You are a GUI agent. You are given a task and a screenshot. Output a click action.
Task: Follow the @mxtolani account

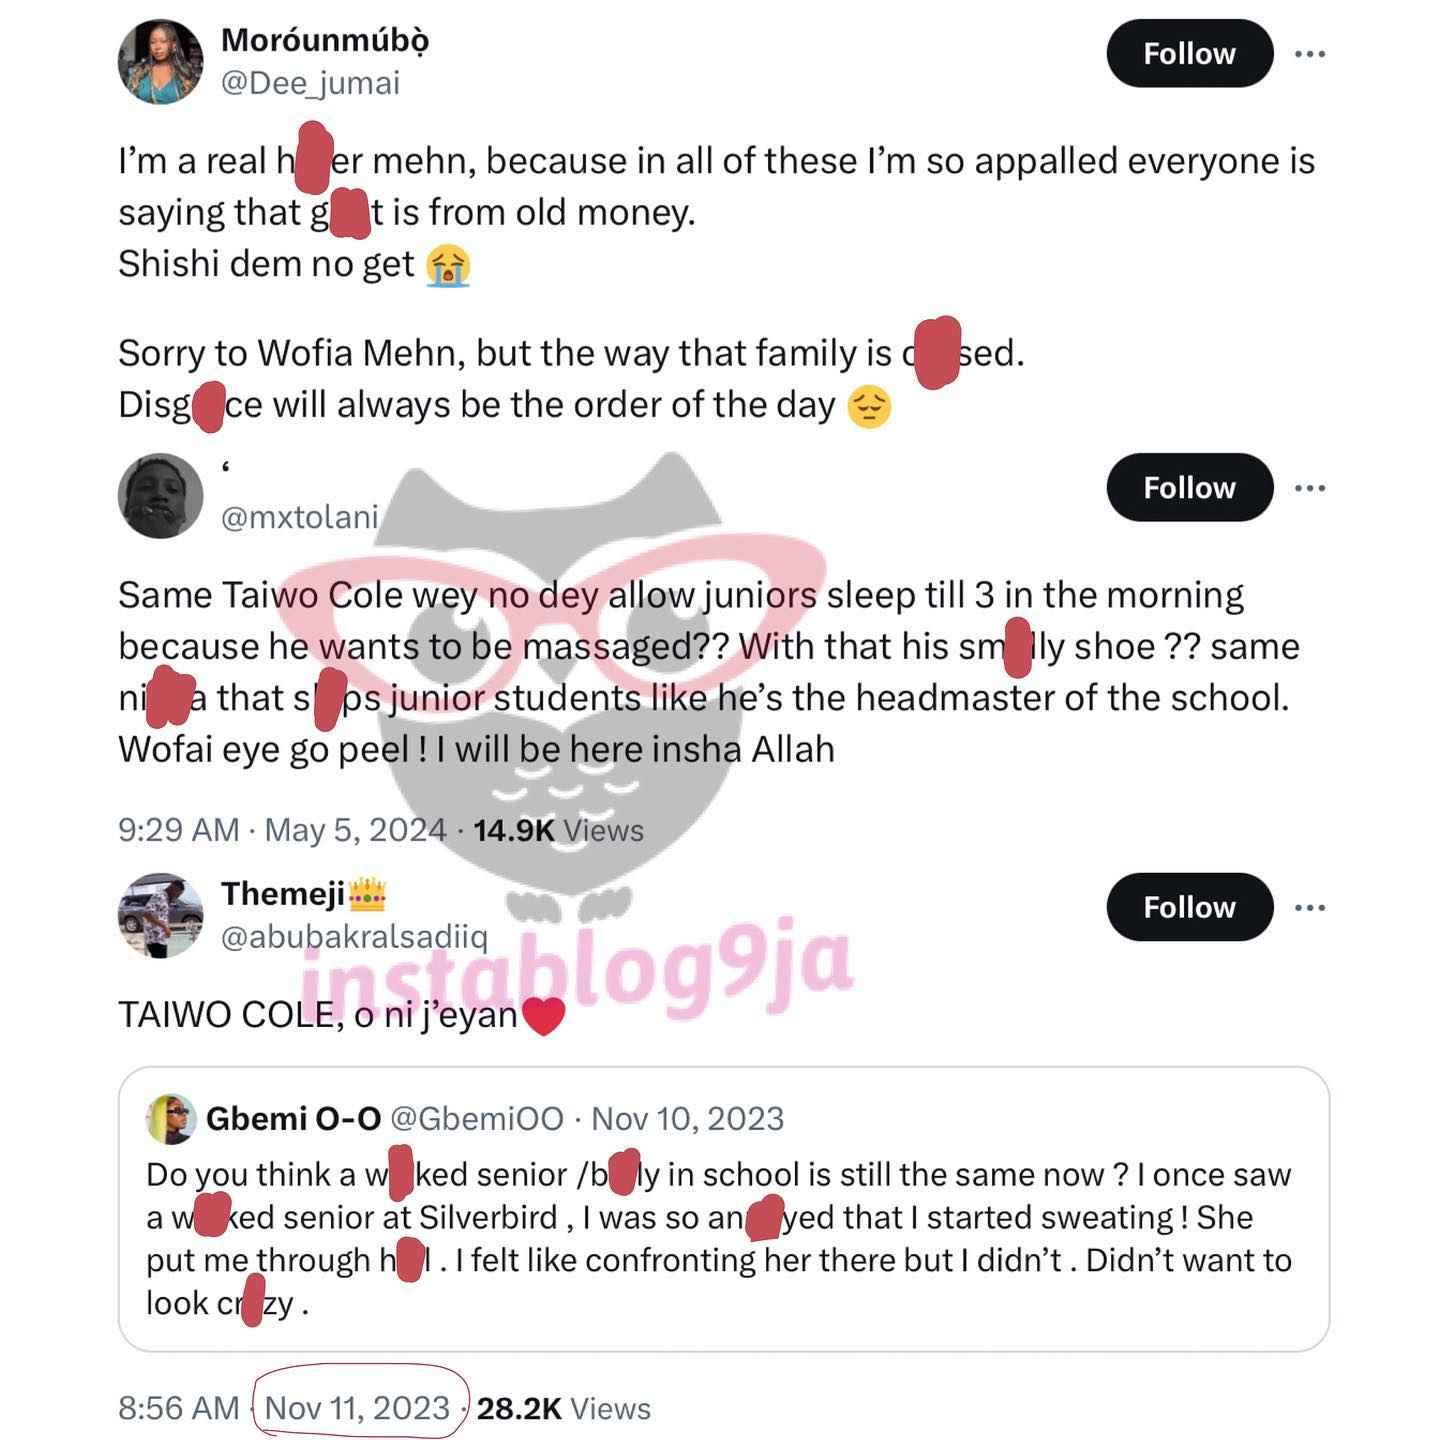(1189, 487)
